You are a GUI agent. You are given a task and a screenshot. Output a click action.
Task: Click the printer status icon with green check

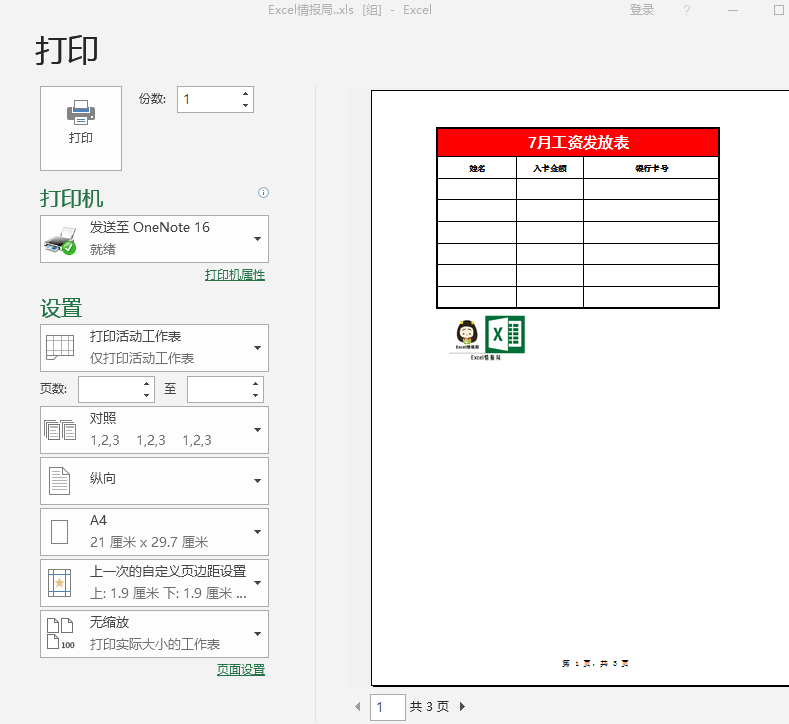(60, 240)
